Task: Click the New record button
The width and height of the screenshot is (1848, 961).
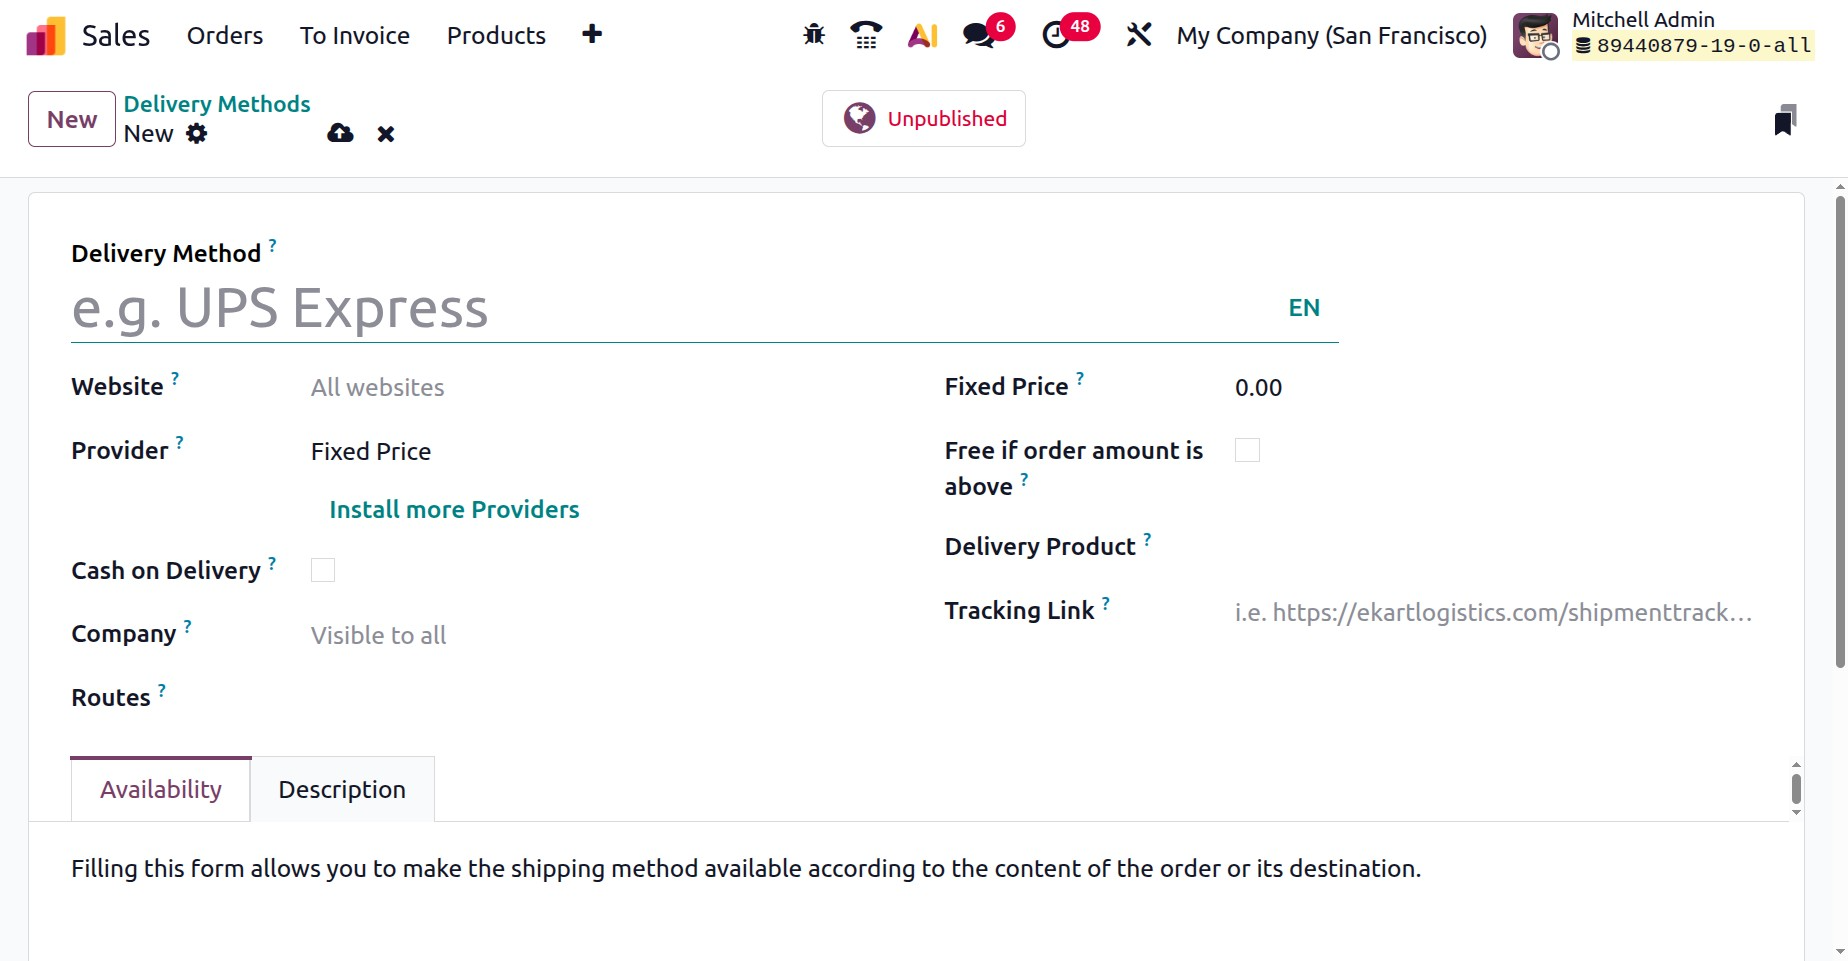Action: pyautogui.click(x=72, y=120)
